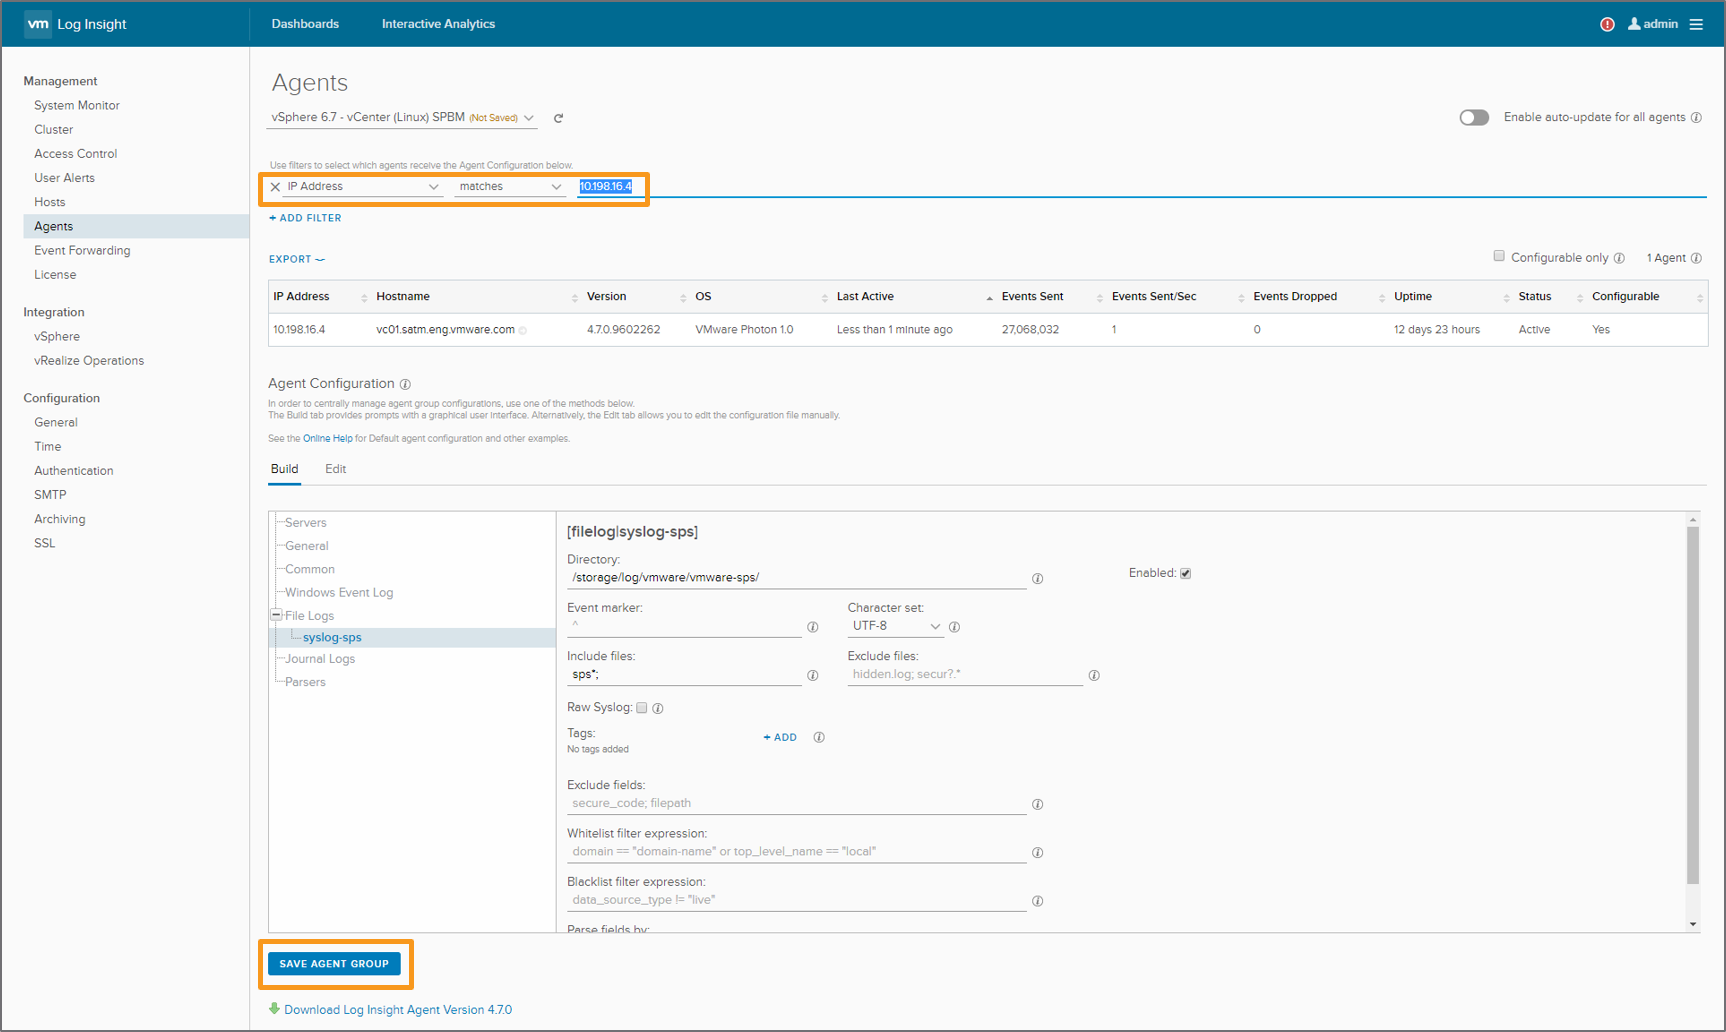This screenshot has width=1726, height=1032.
Task: Click the Add Filter link
Action: (x=305, y=218)
